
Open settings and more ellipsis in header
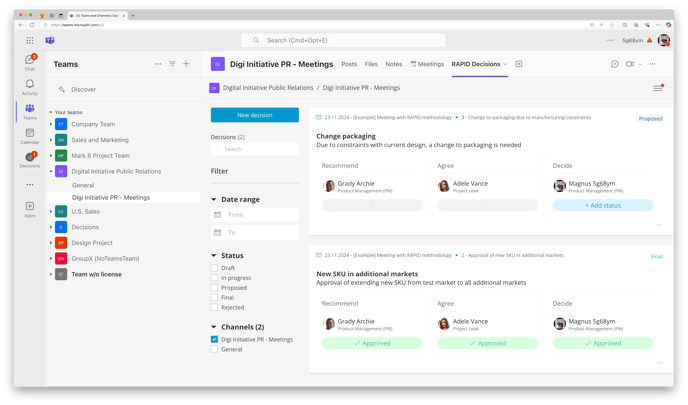pyautogui.click(x=610, y=40)
